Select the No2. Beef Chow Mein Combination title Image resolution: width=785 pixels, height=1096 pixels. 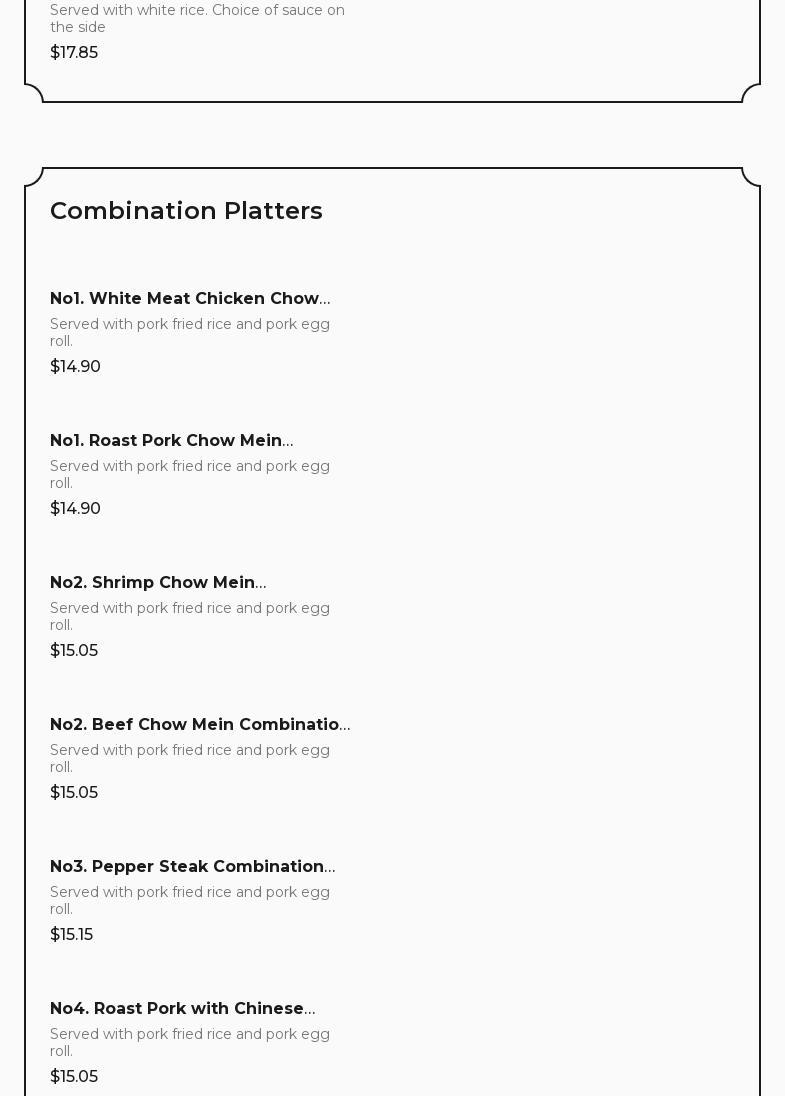pos(200,725)
